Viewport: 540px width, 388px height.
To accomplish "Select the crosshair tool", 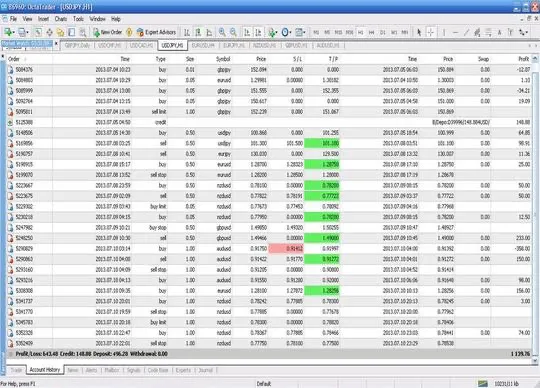I will click(430, 32).
